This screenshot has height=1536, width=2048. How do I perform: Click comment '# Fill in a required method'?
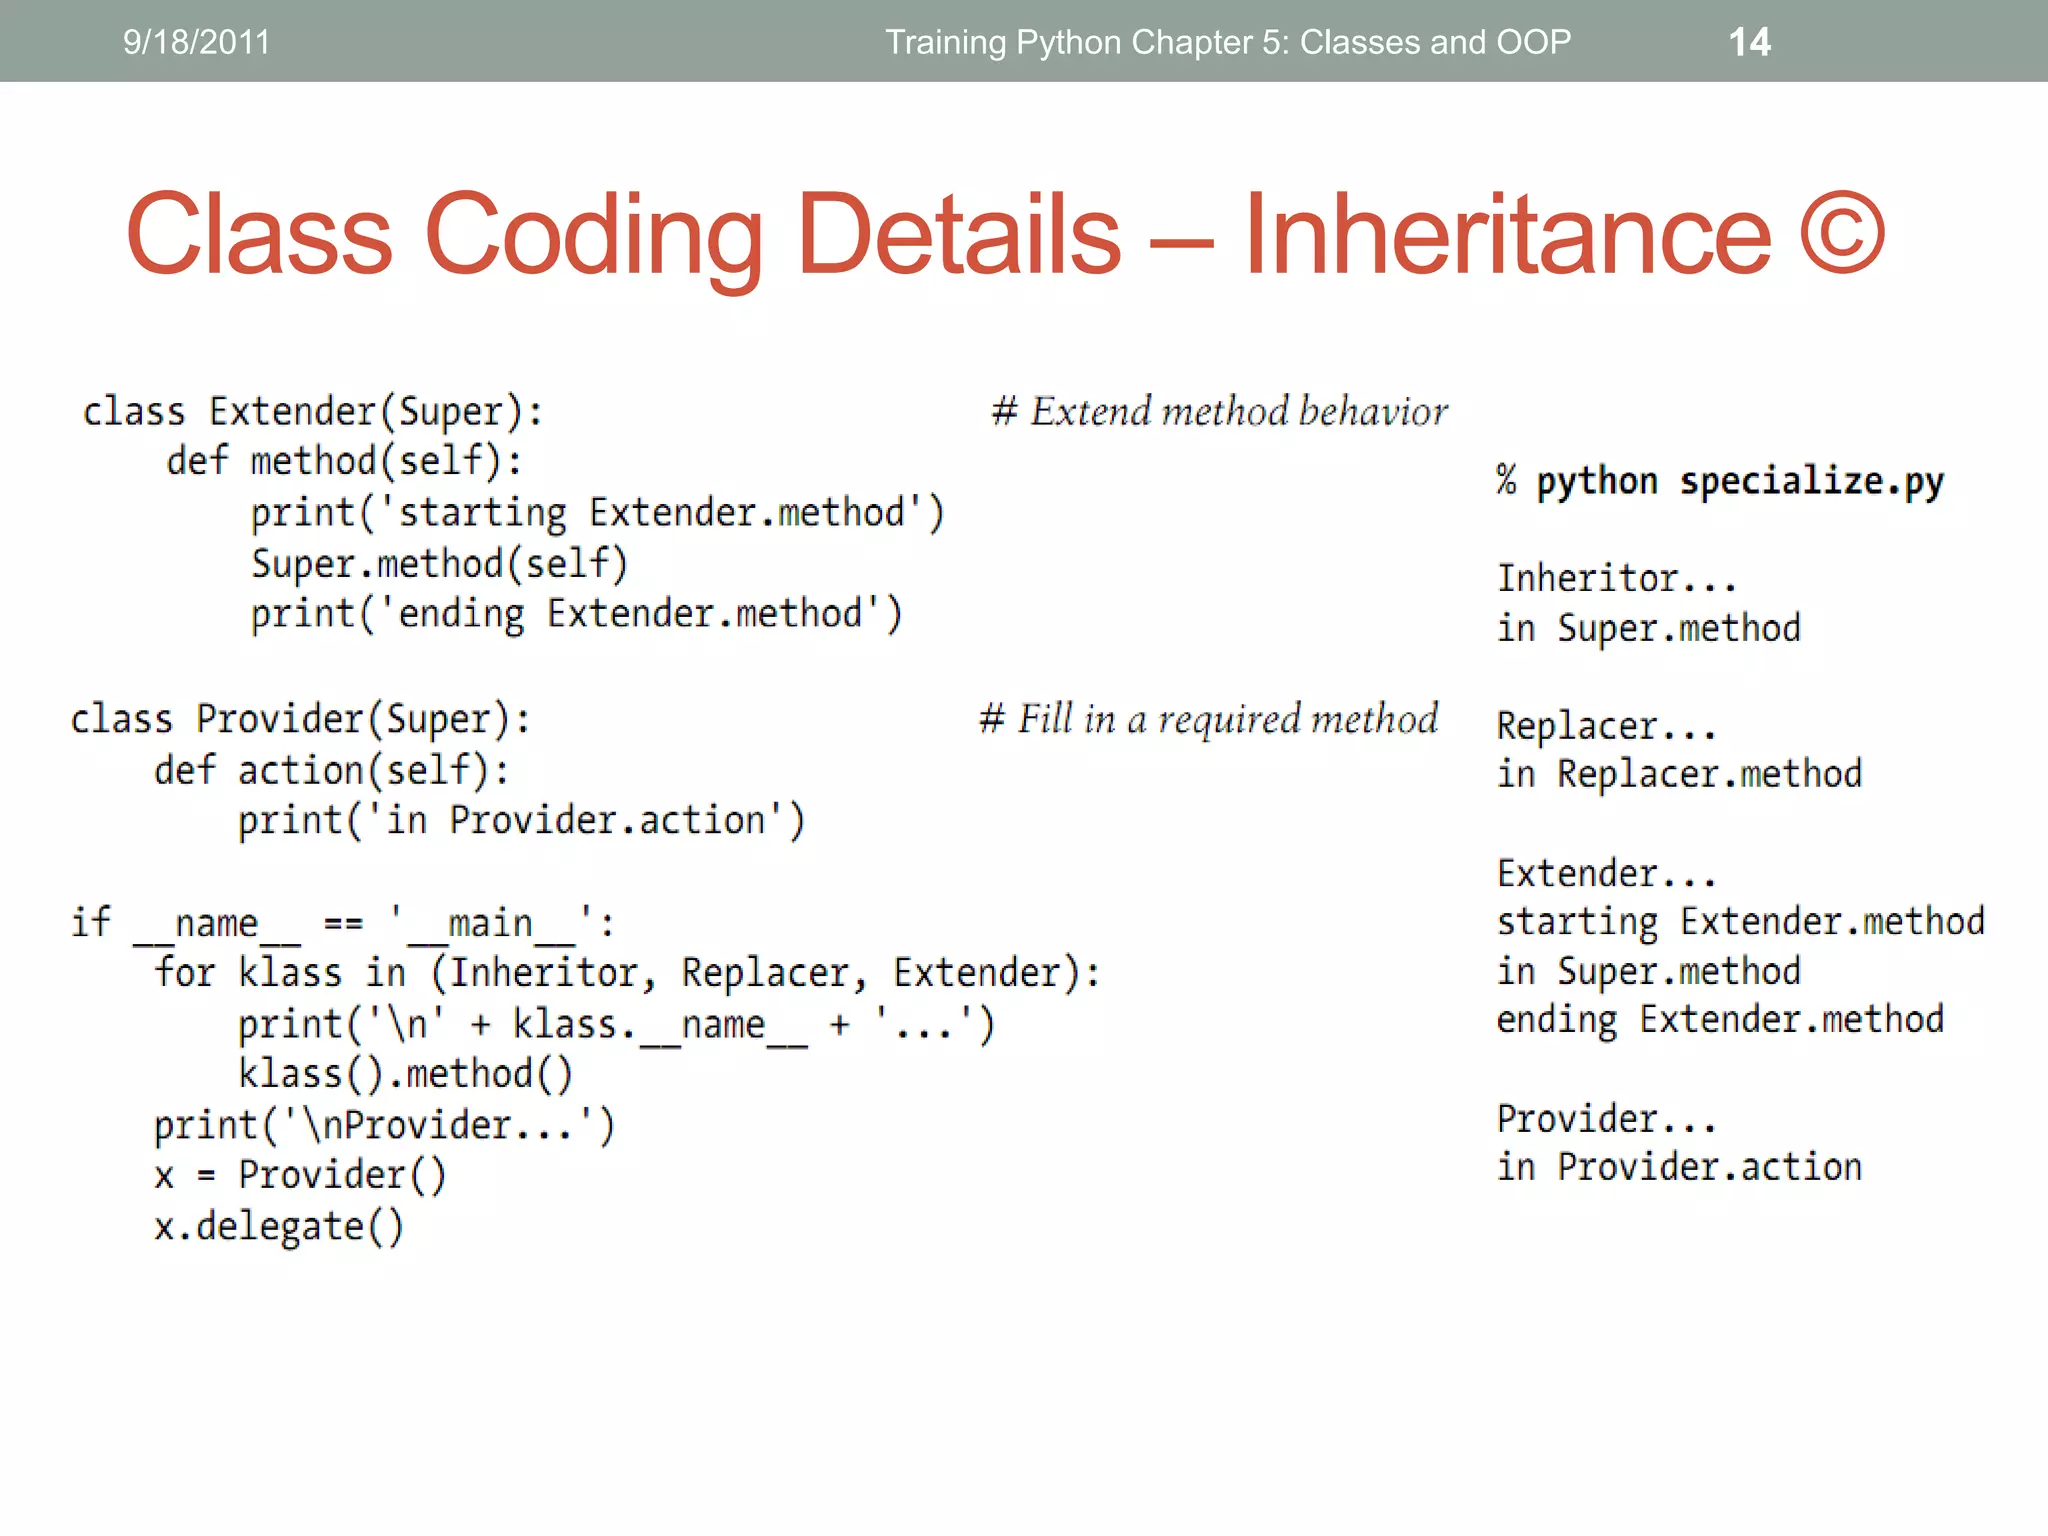click(x=1208, y=720)
